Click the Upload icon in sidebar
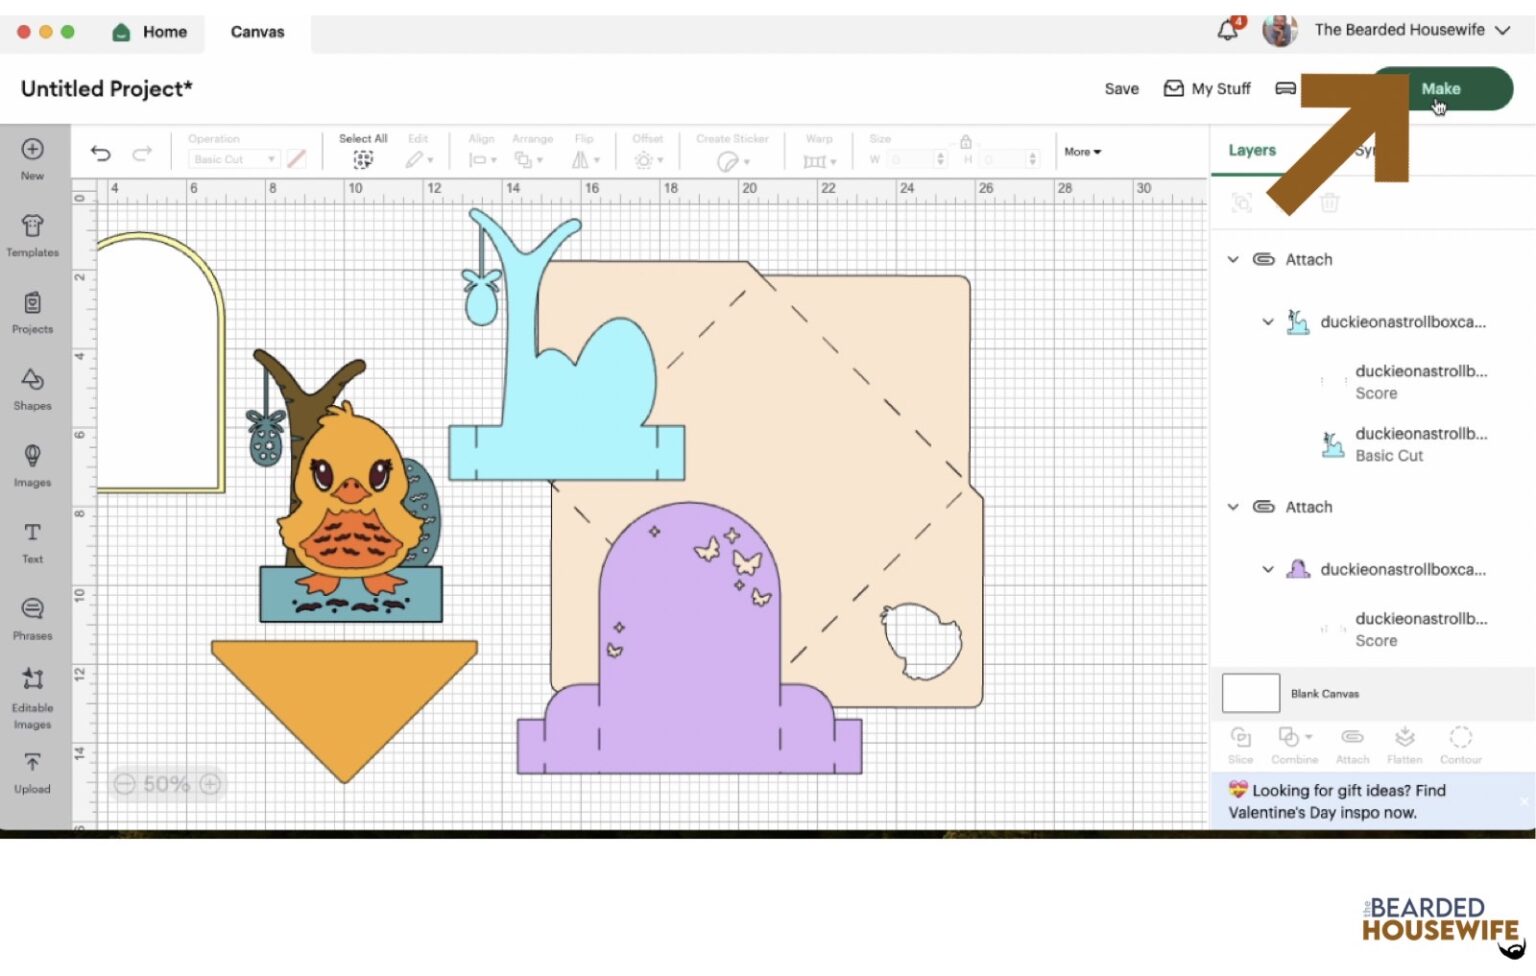Image resolution: width=1536 pixels, height=976 pixels. pyautogui.click(x=33, y=771)
